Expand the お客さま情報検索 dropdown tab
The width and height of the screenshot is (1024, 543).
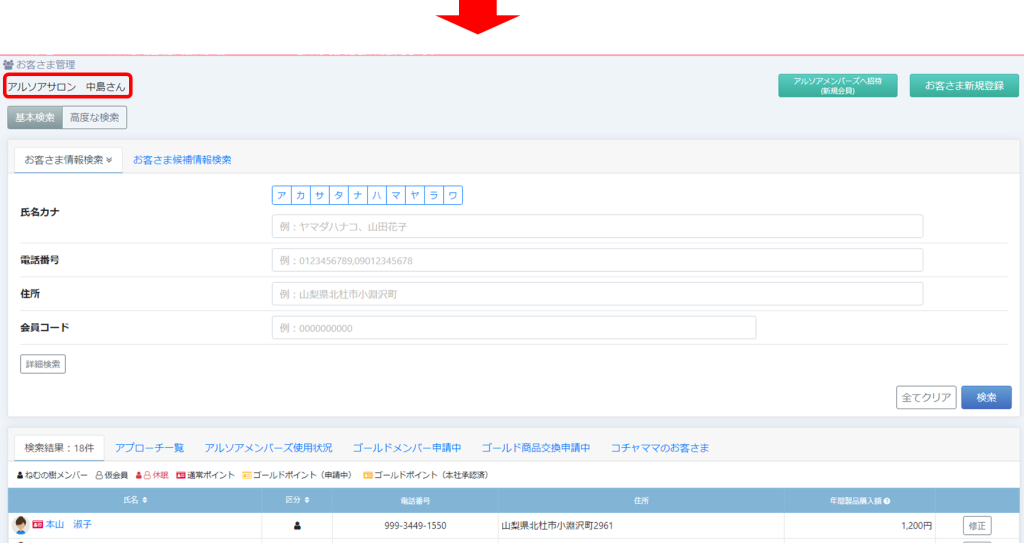[68, 159]
